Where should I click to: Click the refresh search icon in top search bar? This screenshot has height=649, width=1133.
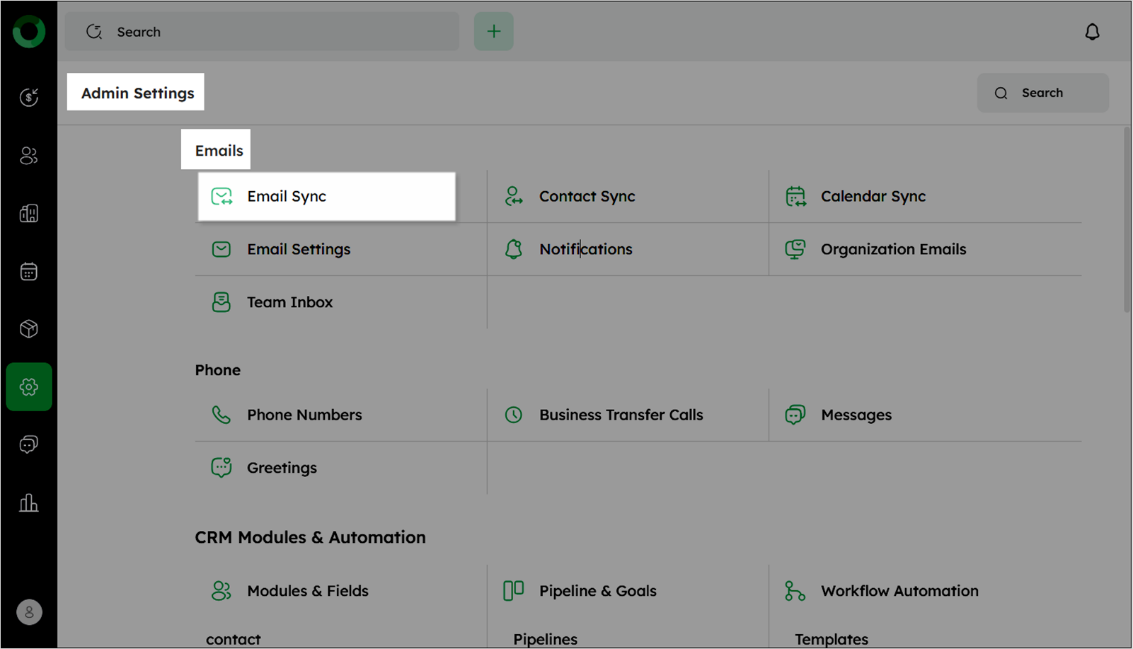point(94,32)
